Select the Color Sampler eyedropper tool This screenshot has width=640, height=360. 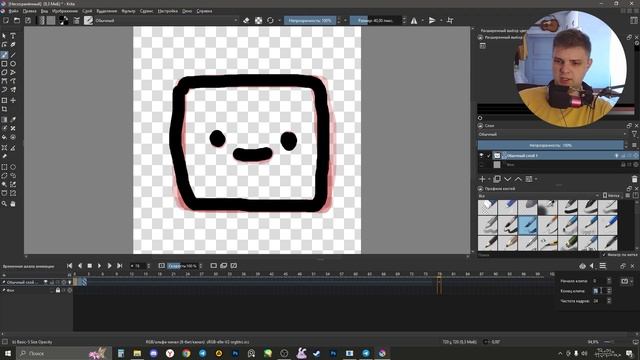click(13, 119)
